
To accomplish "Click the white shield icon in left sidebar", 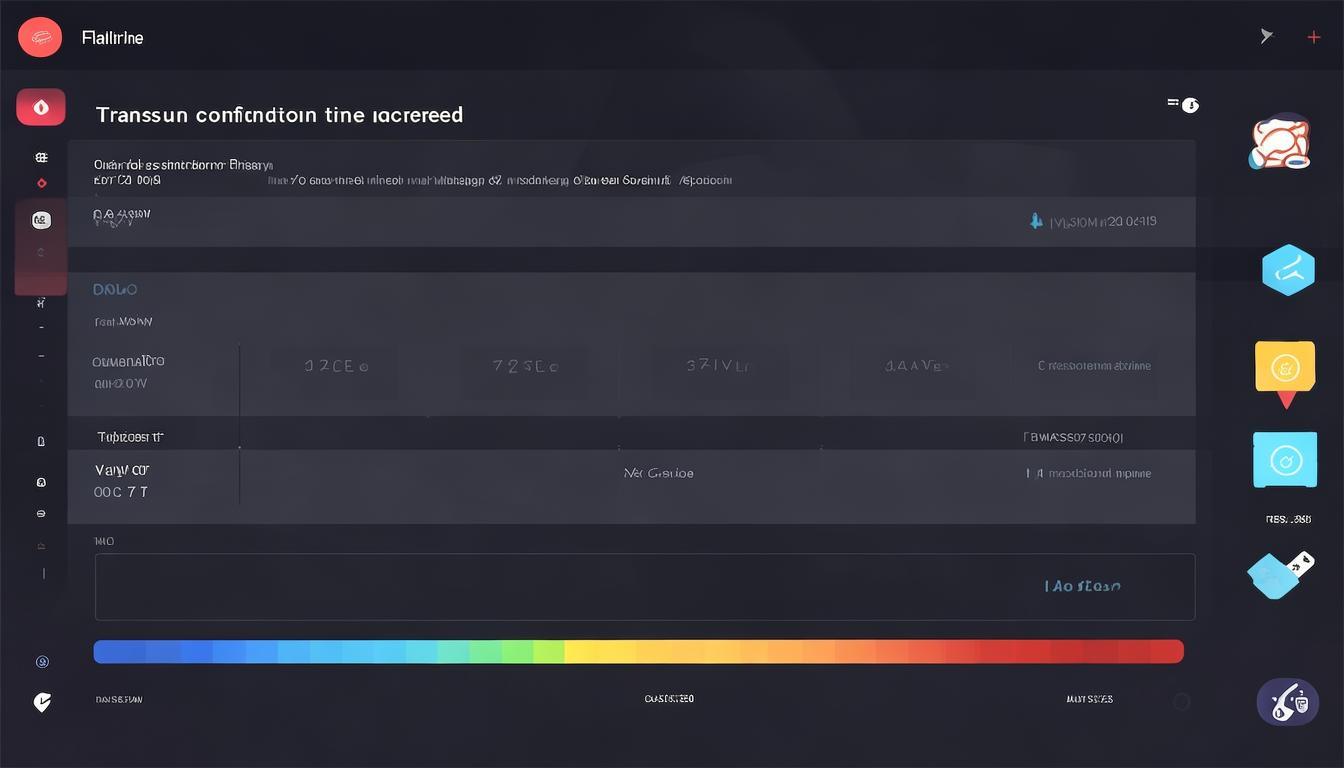I will [41, 702].
